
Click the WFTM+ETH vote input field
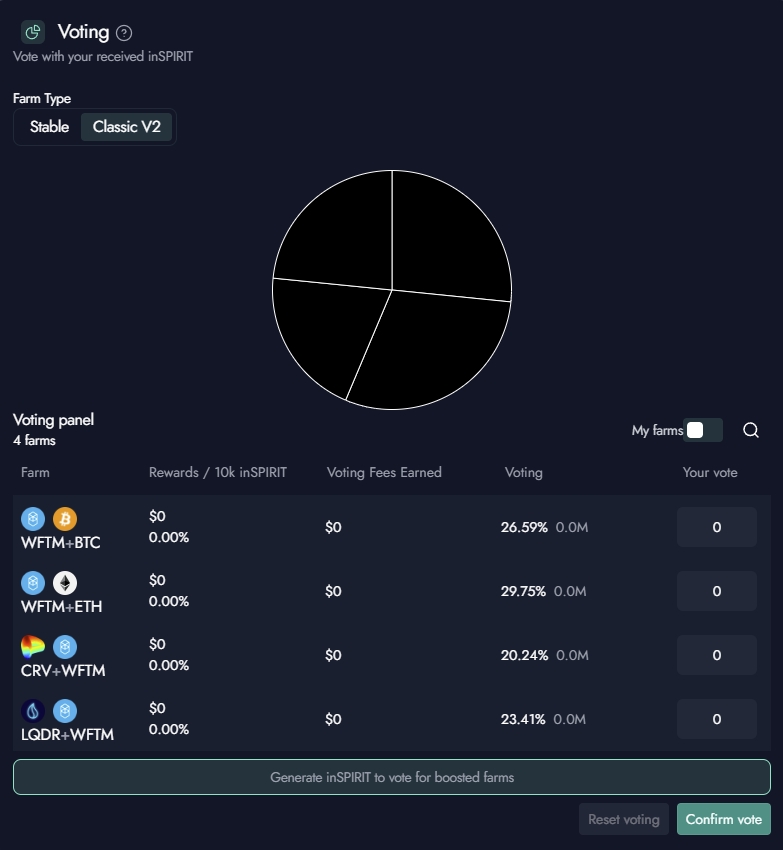point(716,591)
